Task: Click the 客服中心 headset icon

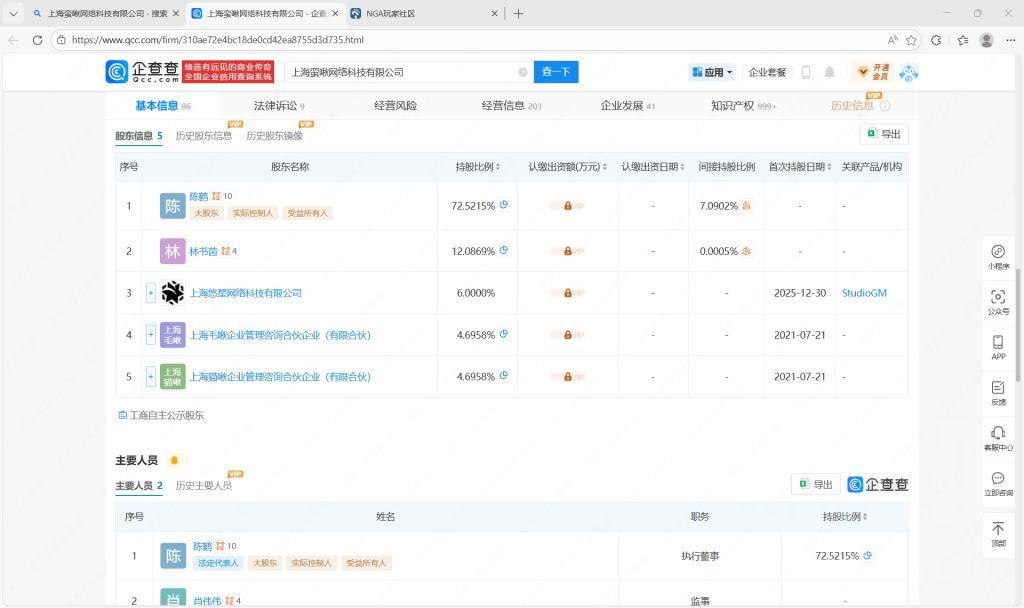Action: tap(997, 437)
